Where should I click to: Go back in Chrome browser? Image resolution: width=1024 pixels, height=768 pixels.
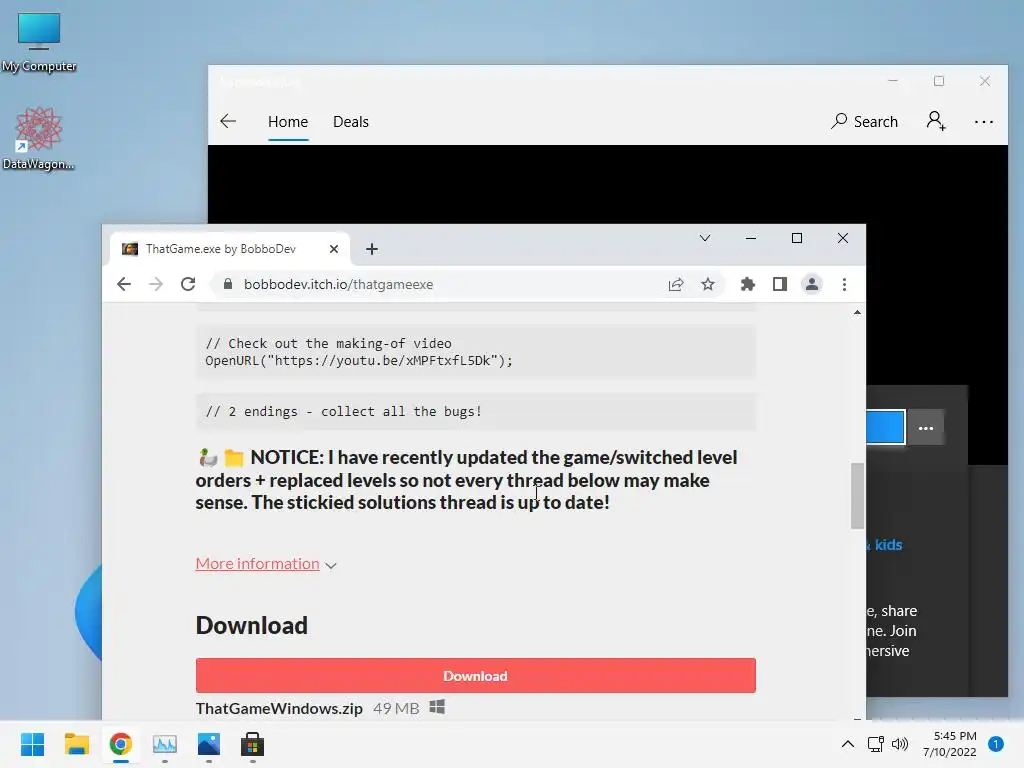coord(123,284)
